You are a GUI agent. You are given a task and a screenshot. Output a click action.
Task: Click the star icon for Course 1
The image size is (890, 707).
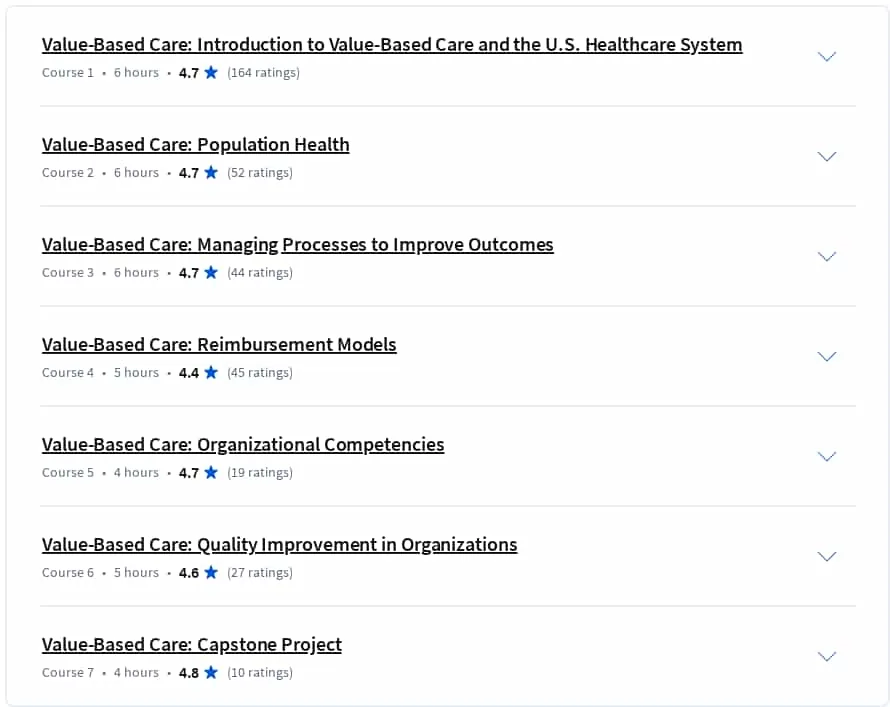[211, 73]
